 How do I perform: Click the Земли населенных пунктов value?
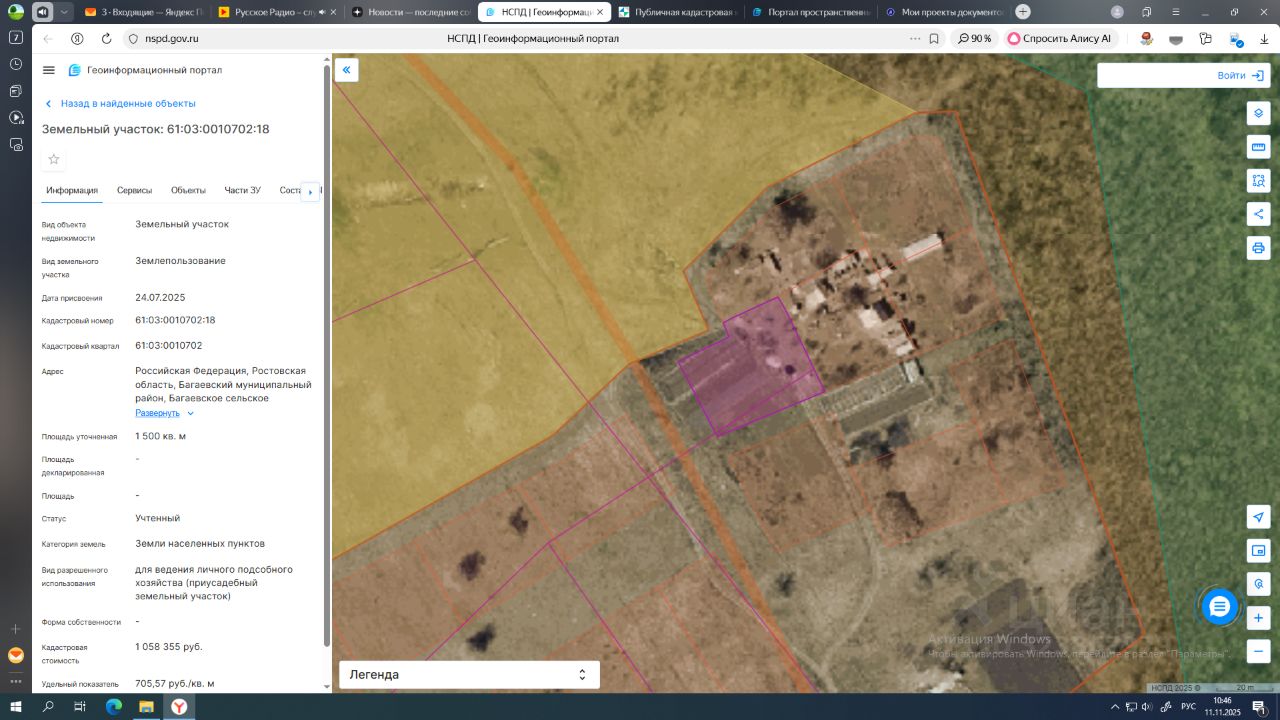click(x=200, y=543)
